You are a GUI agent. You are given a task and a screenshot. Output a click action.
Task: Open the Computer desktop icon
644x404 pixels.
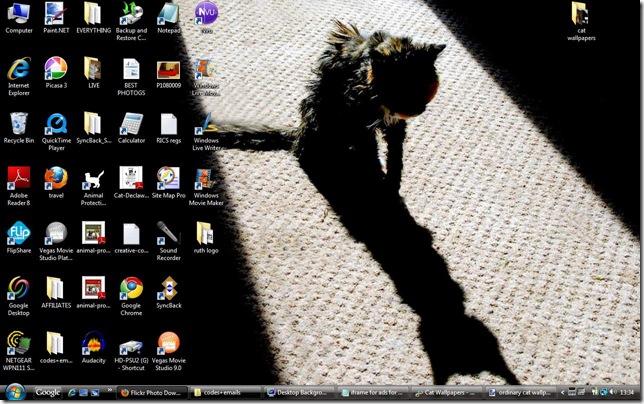tap(18, 18)
